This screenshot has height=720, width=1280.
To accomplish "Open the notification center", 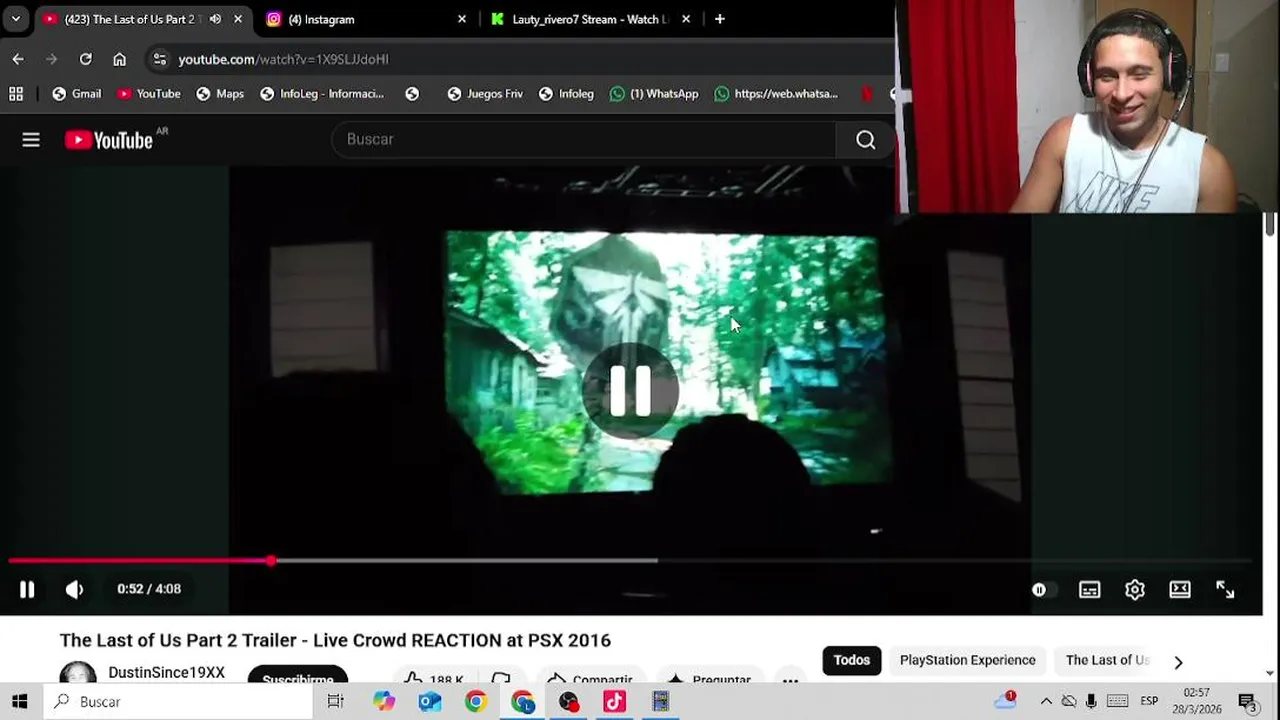I will tap(1248, 702).
